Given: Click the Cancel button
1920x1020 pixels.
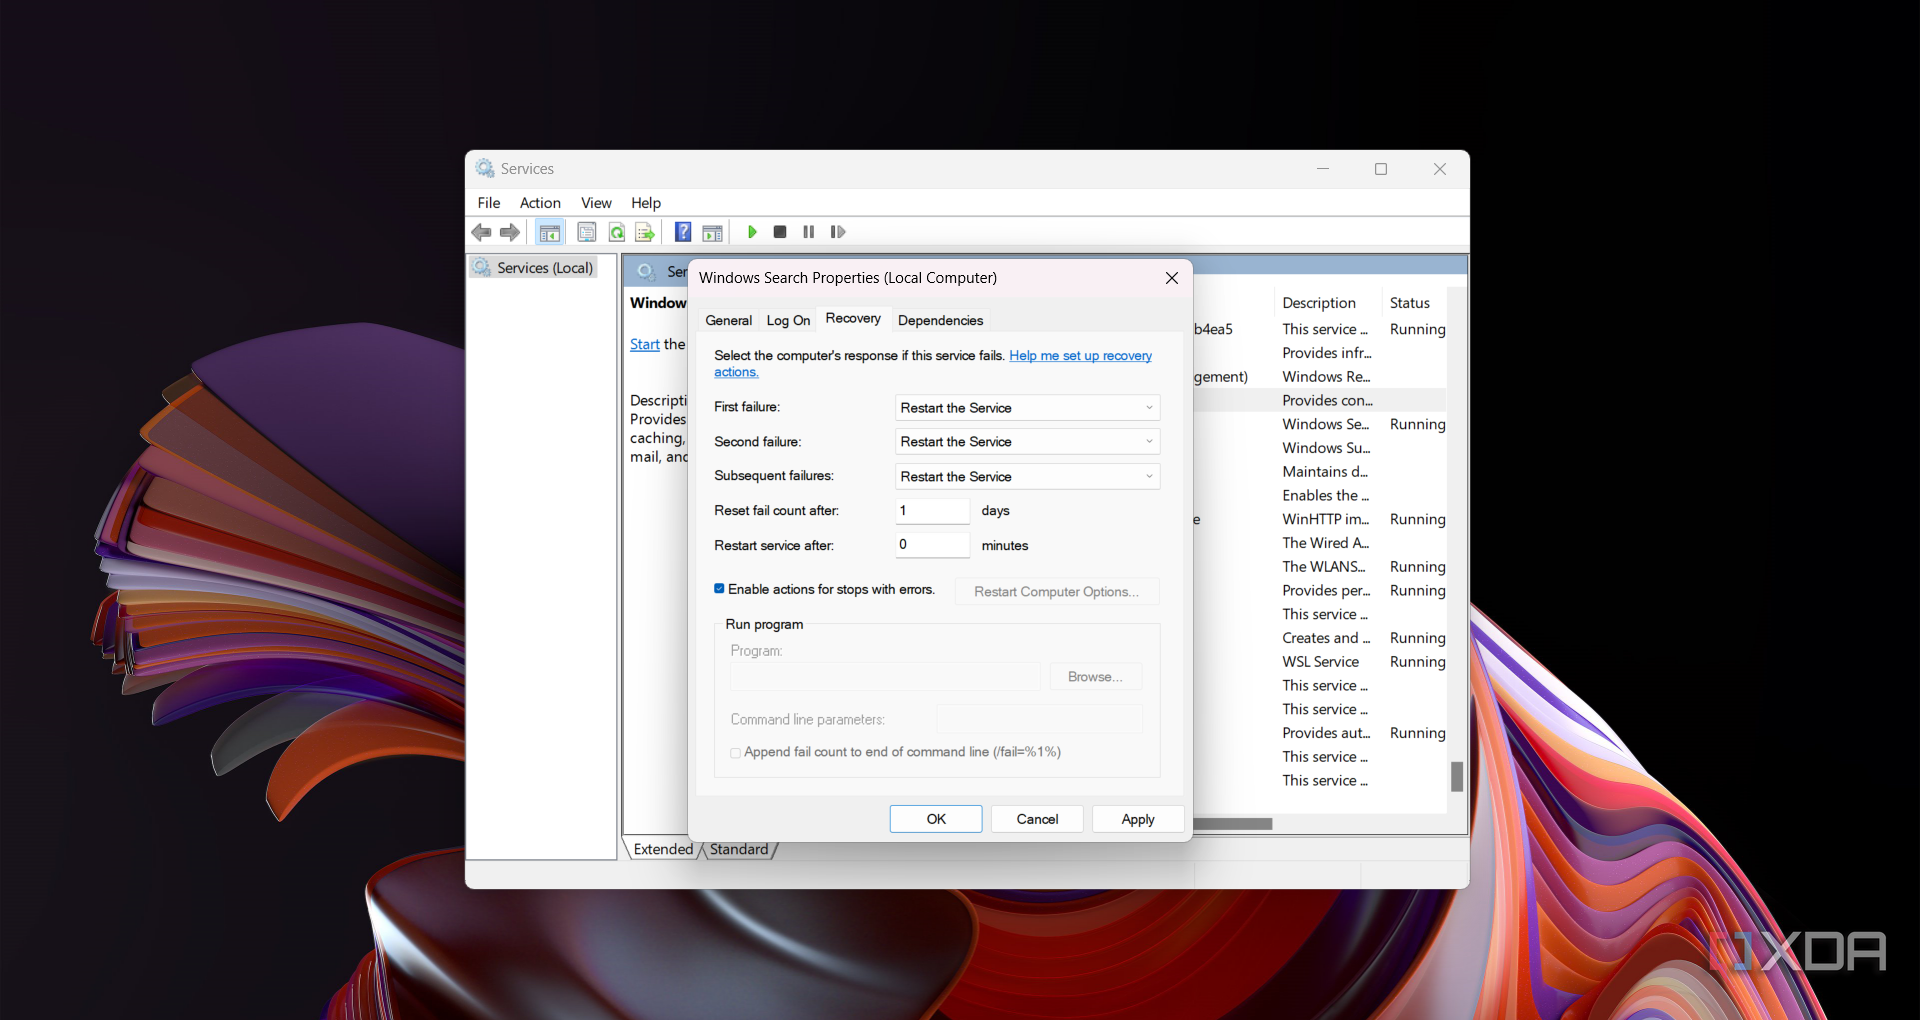Looking at the screenshot, I should pos(1037,819).
